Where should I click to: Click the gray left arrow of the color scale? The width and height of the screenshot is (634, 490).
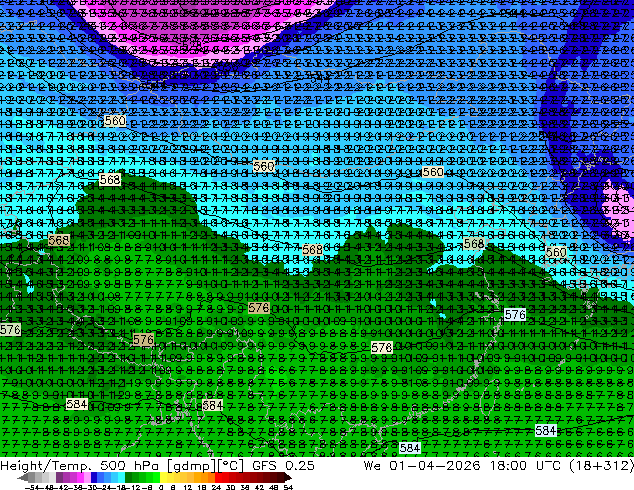pyautogui.click(x=23, y=478)
